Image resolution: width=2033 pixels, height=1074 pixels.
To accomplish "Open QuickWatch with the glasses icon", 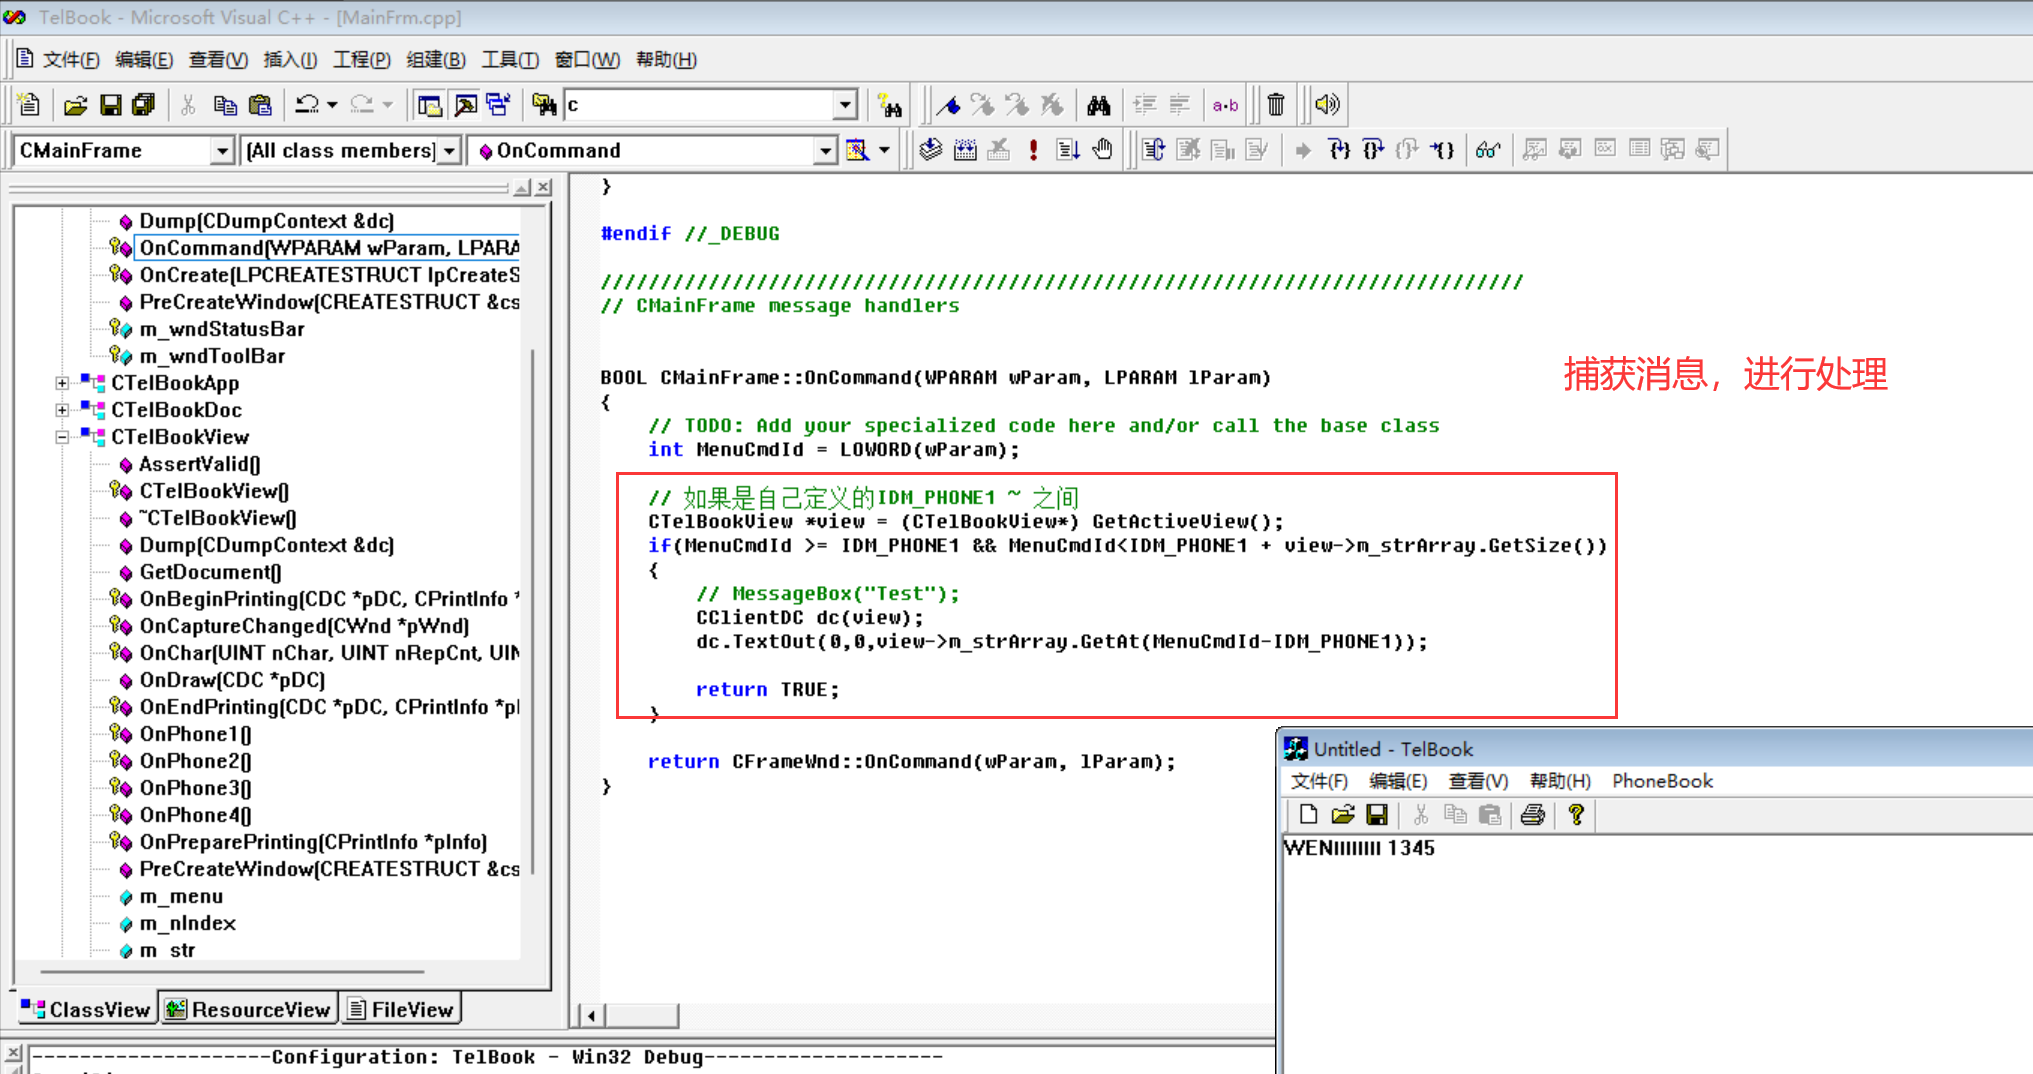I will point(1488,150).
